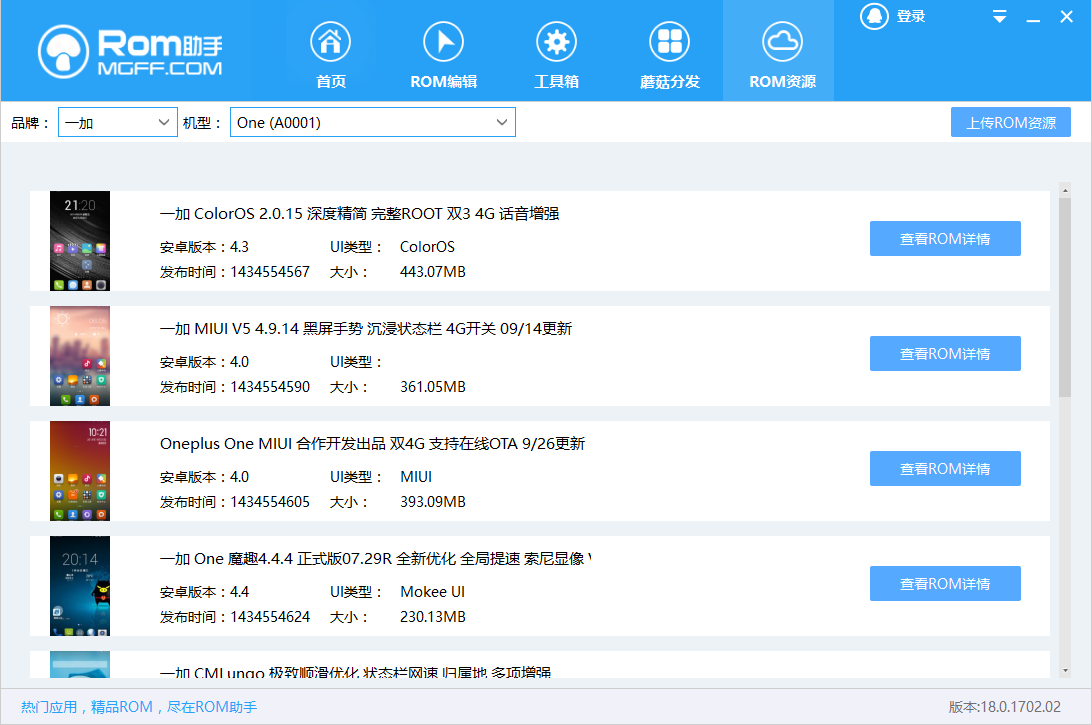Click the scrollbar down arrow
This screenshot has height=725, width=1092.
coord(1065,670)
